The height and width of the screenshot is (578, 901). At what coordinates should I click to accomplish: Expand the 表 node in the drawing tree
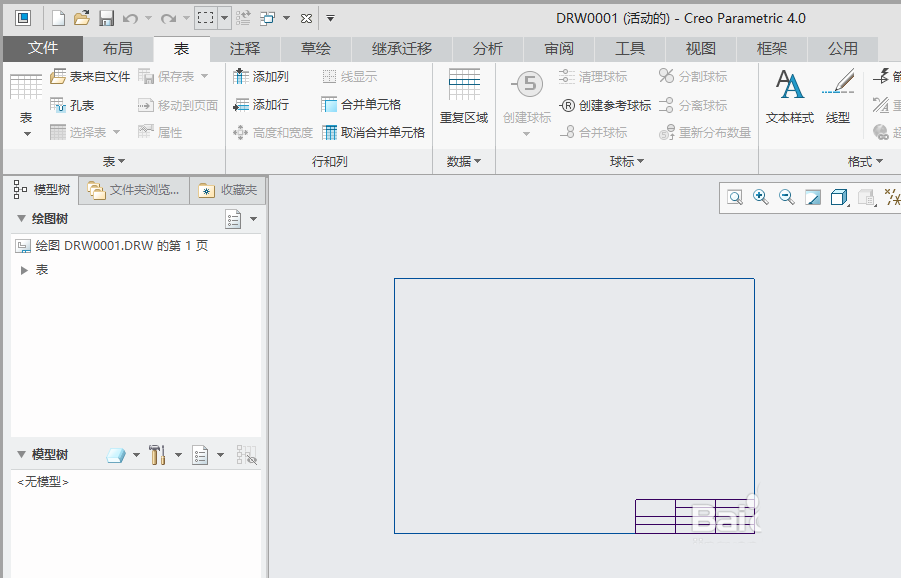[24, 269]
